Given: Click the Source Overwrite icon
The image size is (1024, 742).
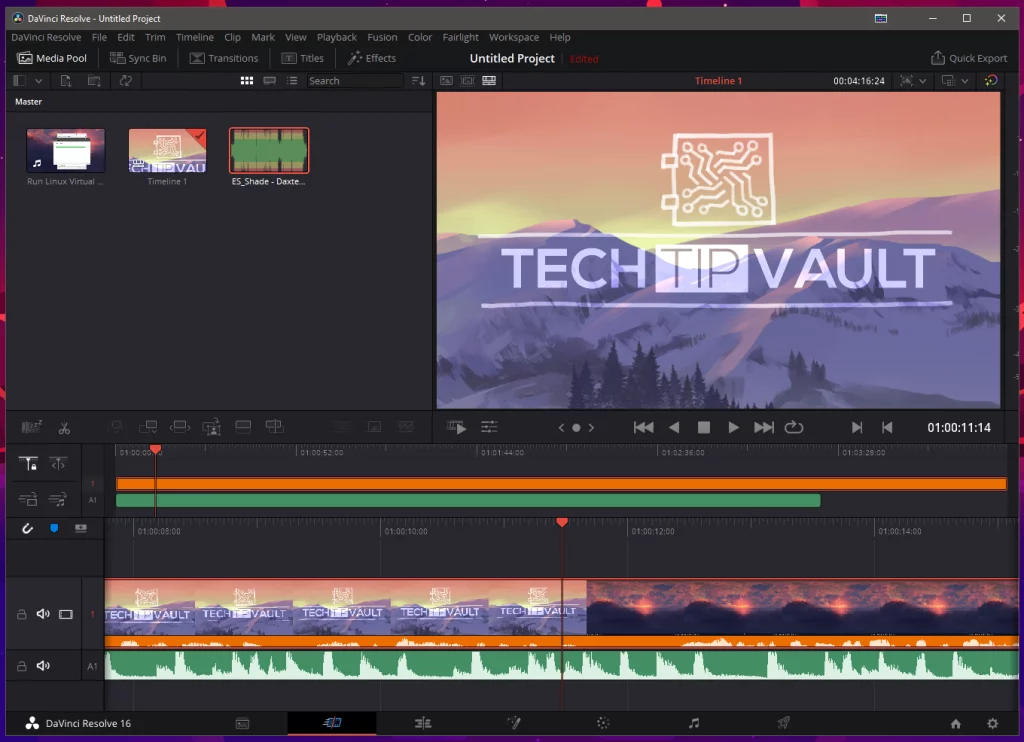Looking at the screenshot, I should point(274,427).
